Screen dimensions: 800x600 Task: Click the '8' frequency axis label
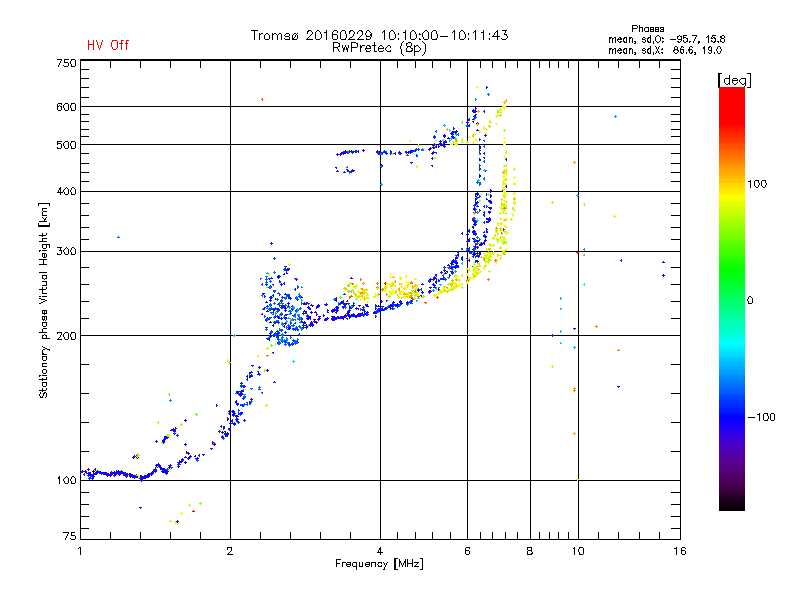point(530,551)
